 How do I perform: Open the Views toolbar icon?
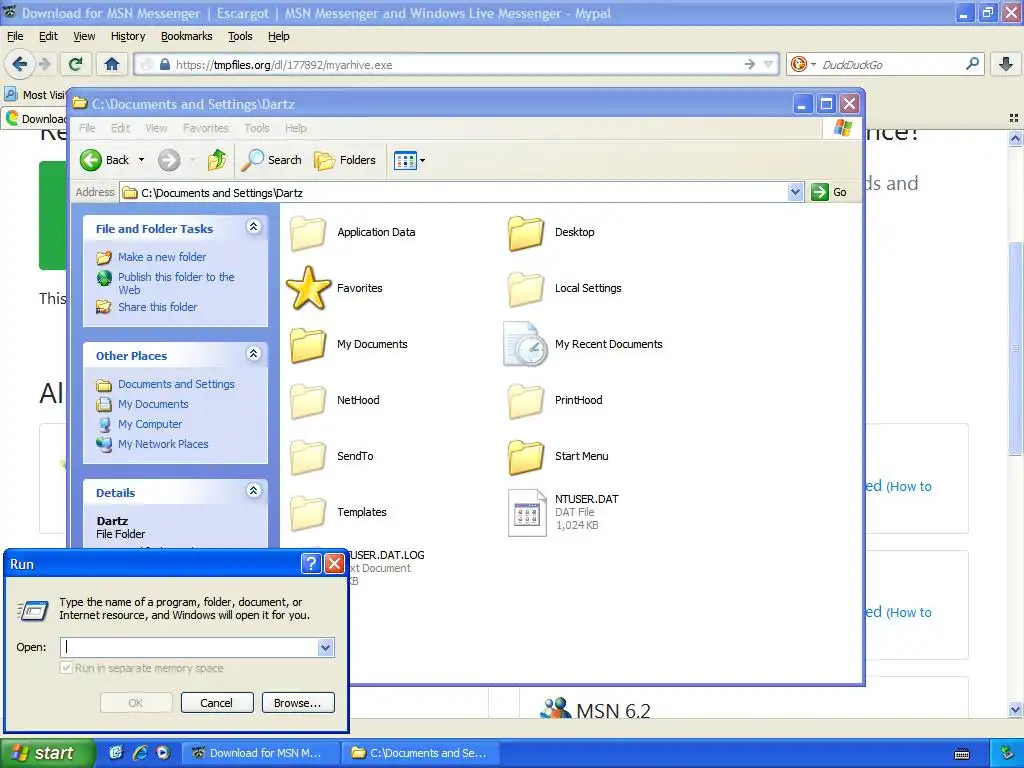(x=405, y=160)
